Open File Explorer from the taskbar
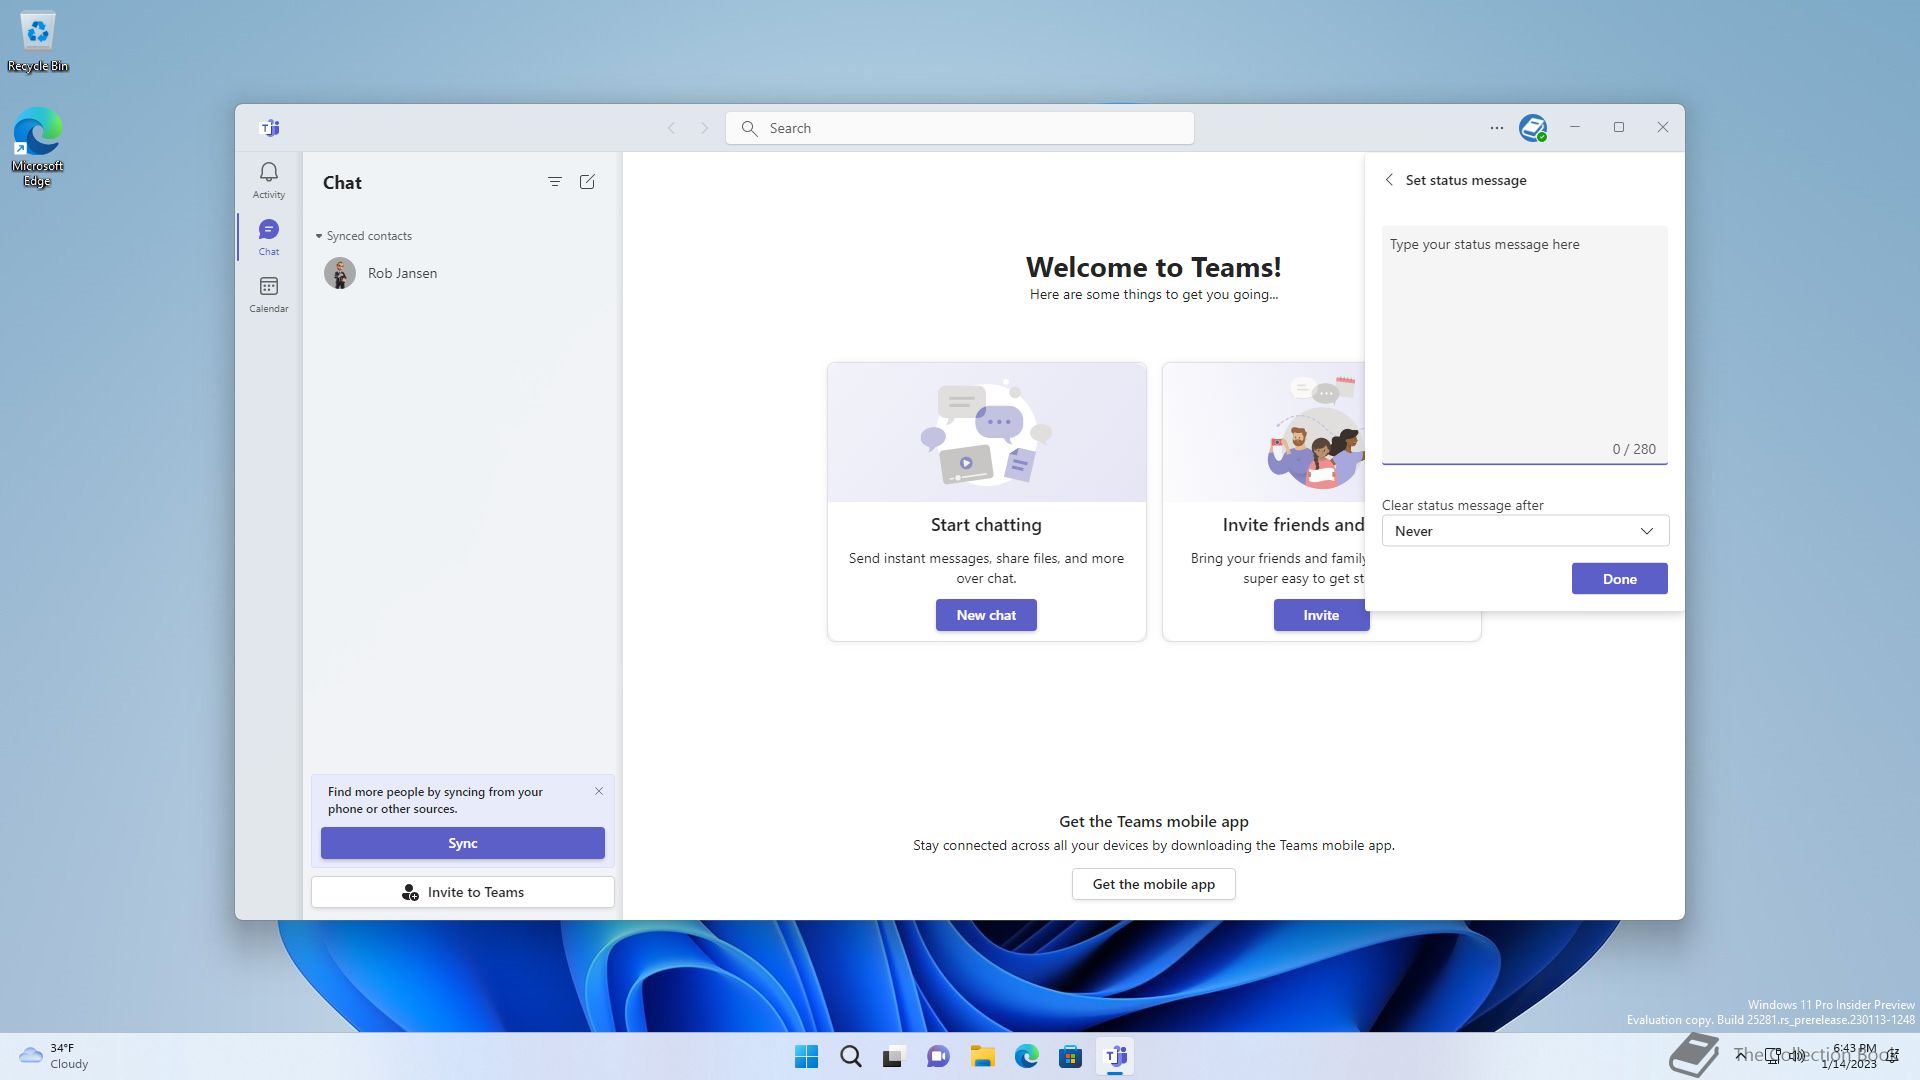The height and width of the screenshot is (1080, 1920). (982, 1056)
